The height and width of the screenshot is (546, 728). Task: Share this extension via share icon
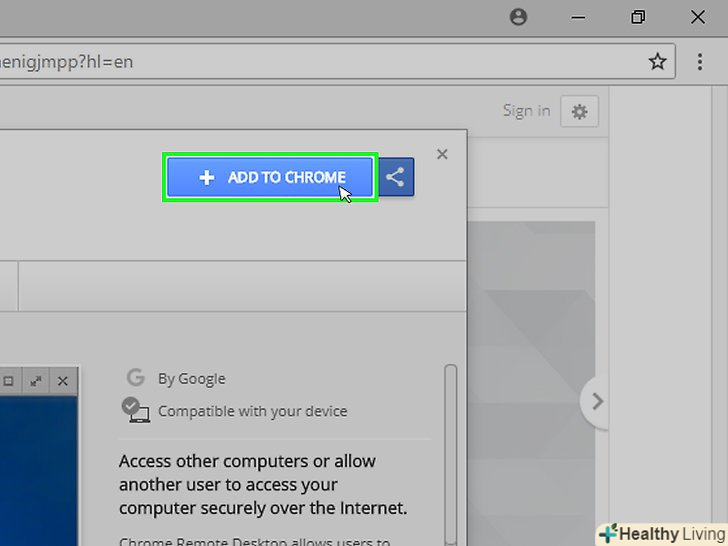coord(396,177)
